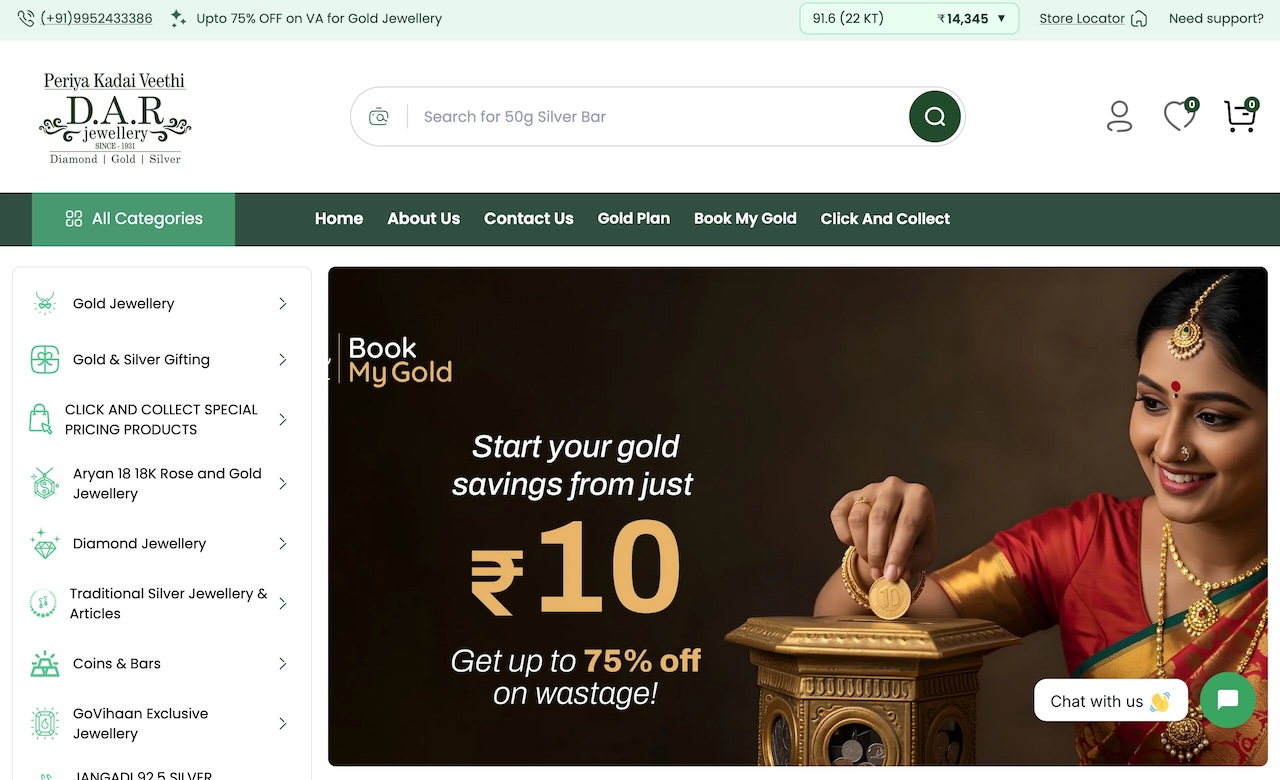
Task: Call the phone number link
Action: (x=96, y=19)
